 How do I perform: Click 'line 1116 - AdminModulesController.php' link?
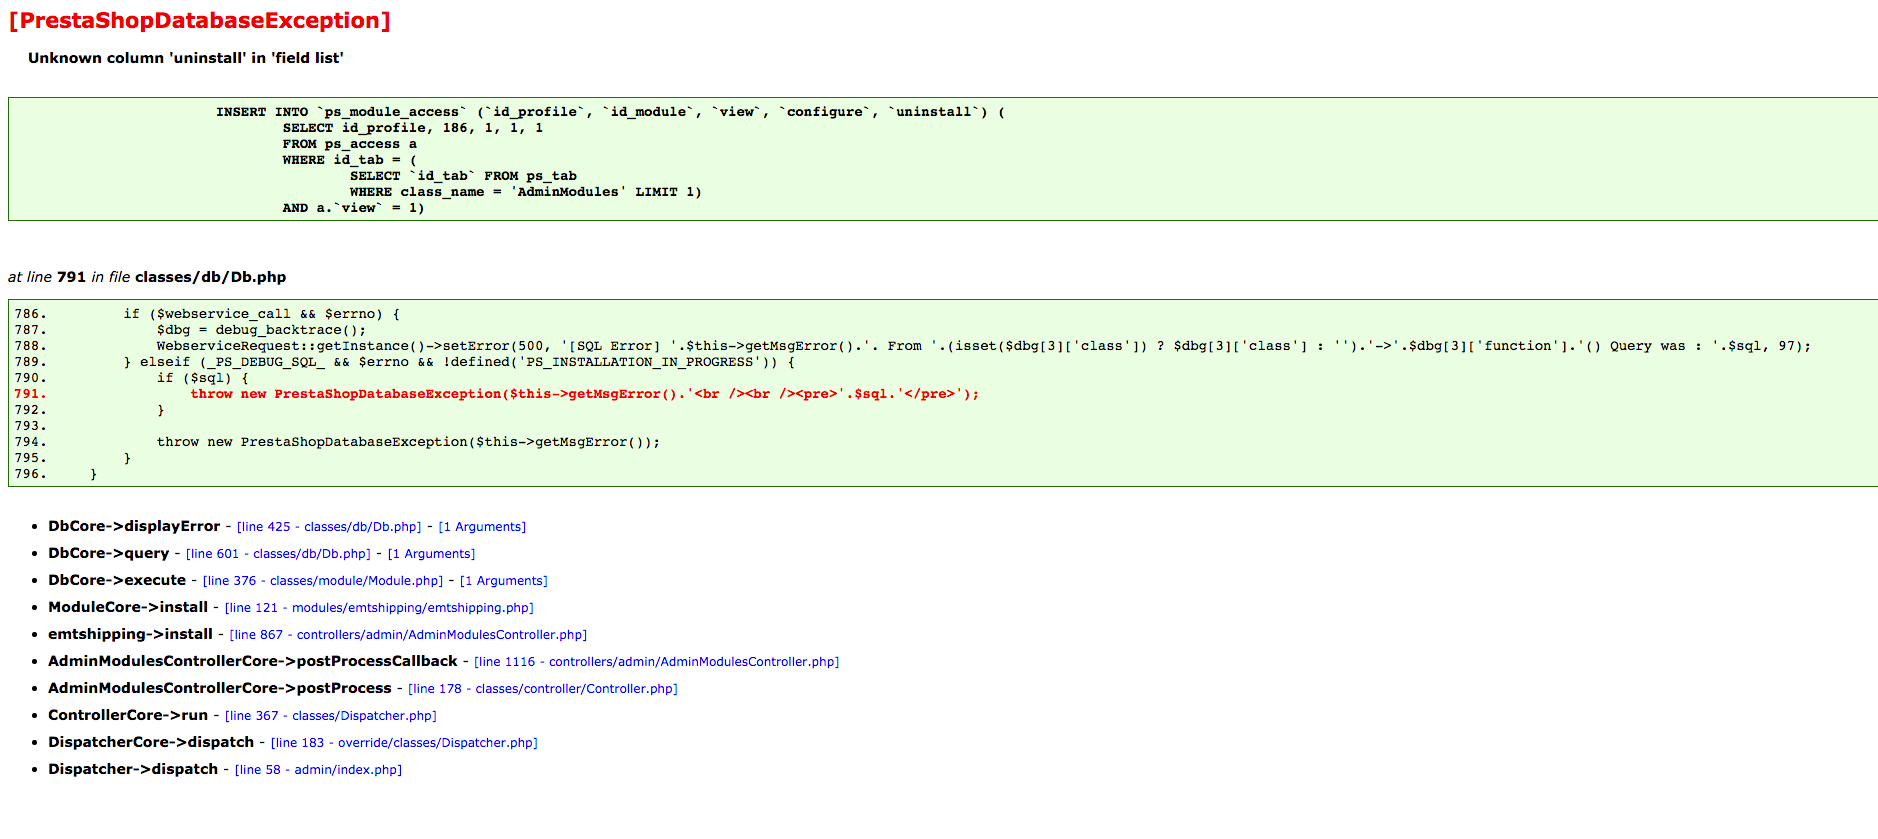pos(657,662)
